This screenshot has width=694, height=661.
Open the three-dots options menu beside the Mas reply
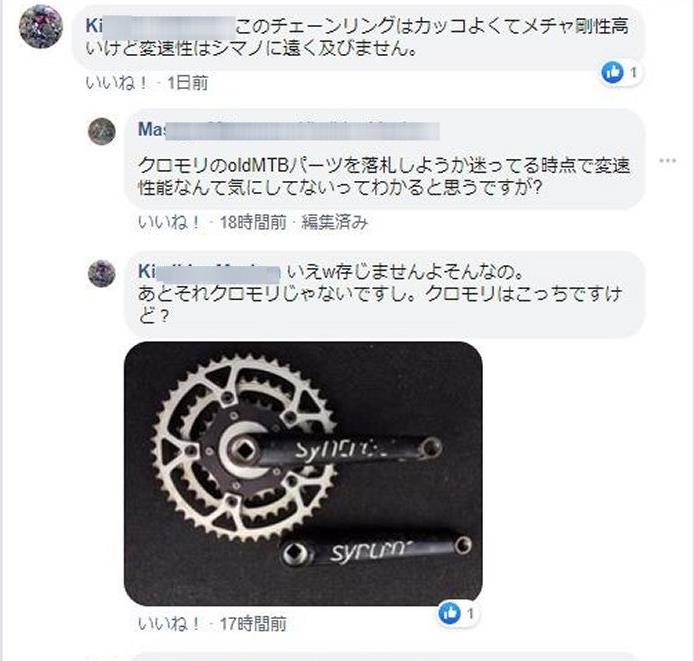[x=667, y=160]
